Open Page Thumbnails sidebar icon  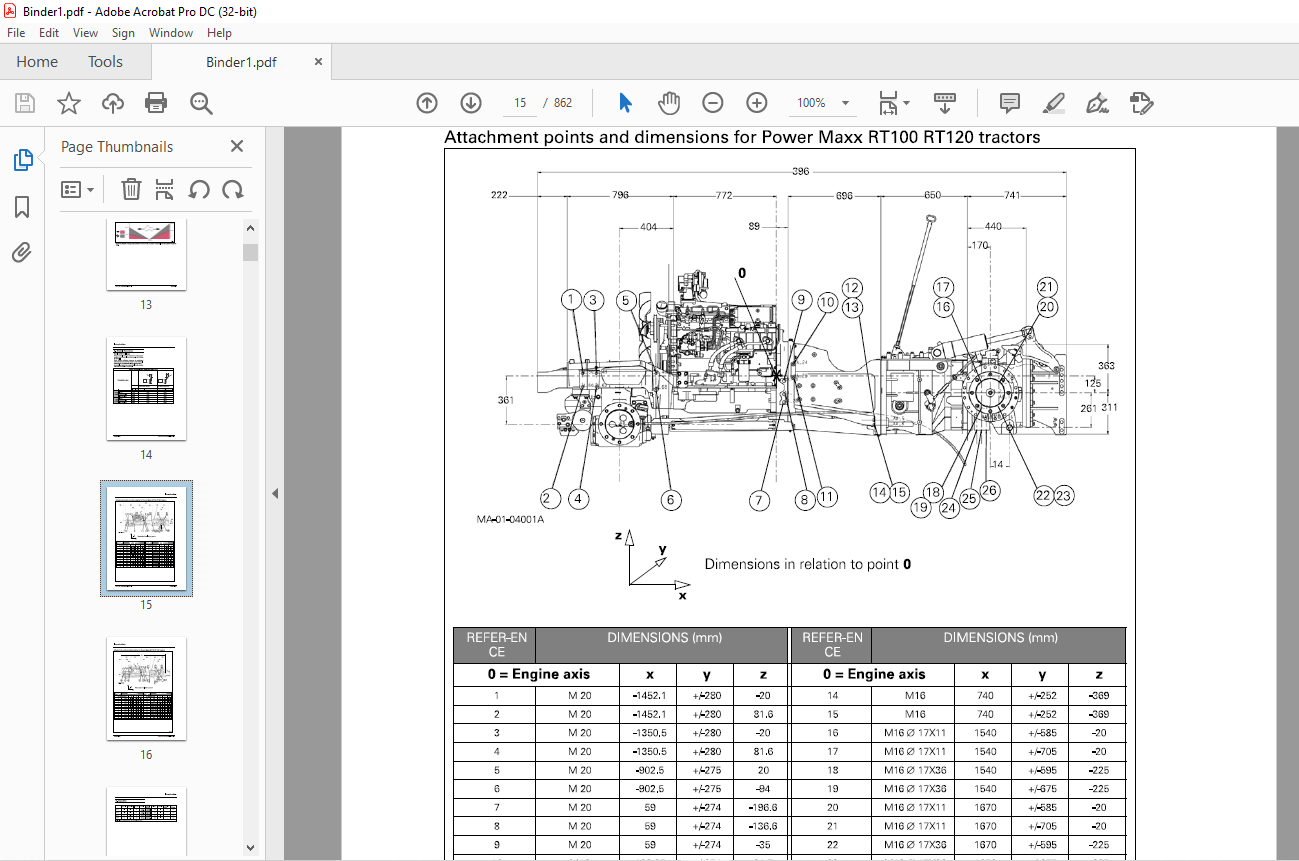pos(22,160)
